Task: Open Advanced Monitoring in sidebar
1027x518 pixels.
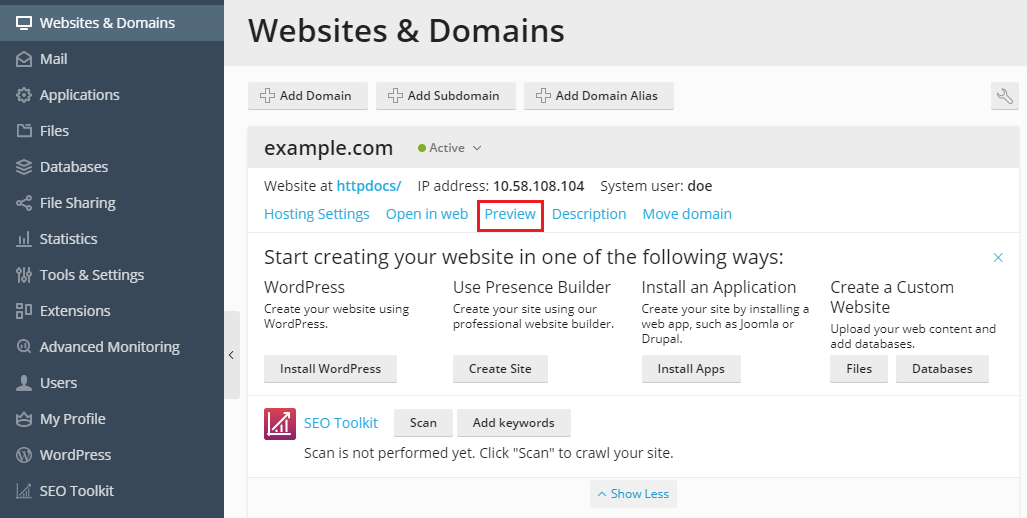Action: pyautogui.click(x=112, y=347)
